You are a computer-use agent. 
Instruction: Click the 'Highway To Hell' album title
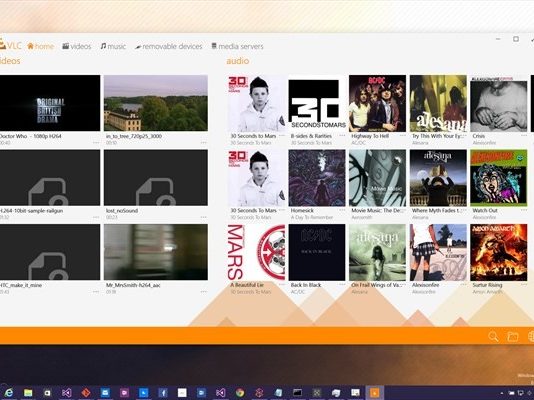pos(370,136)
